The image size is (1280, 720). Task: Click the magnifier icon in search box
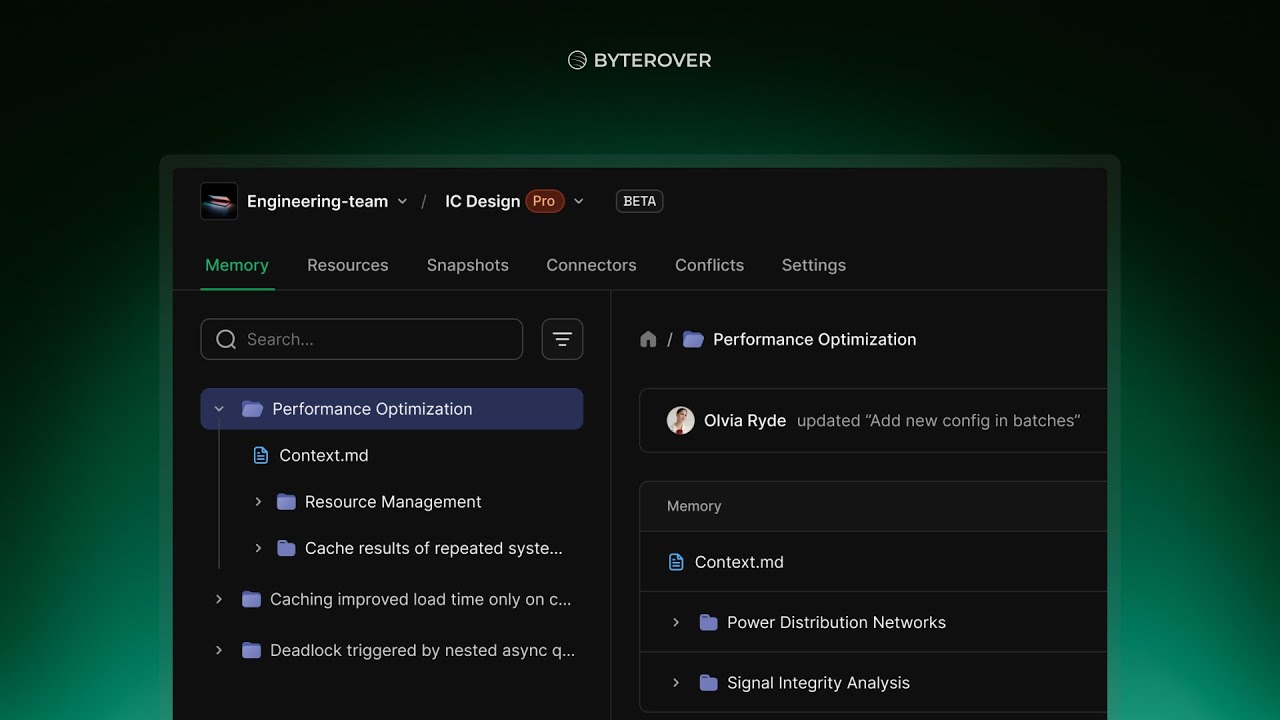226,339
